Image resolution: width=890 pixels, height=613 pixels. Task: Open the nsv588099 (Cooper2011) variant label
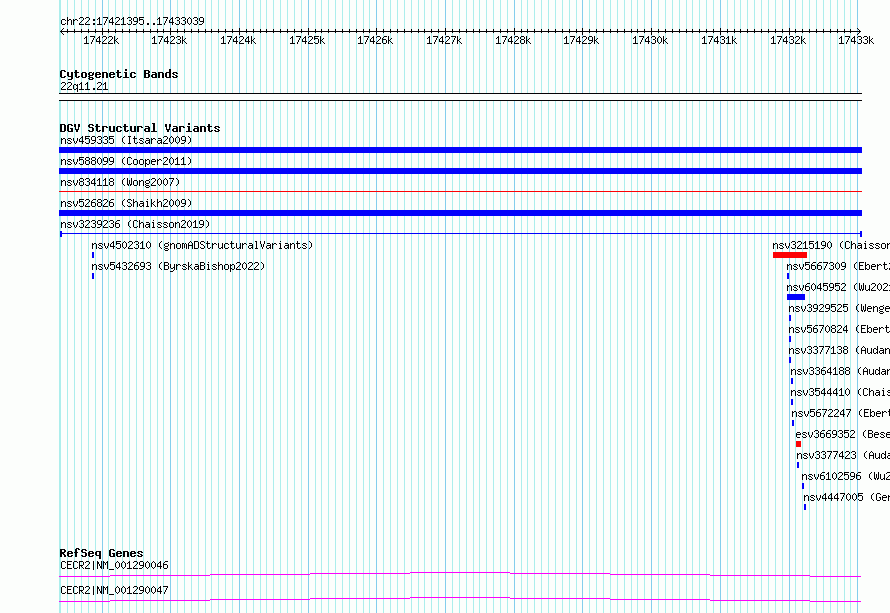click(126, 161)
